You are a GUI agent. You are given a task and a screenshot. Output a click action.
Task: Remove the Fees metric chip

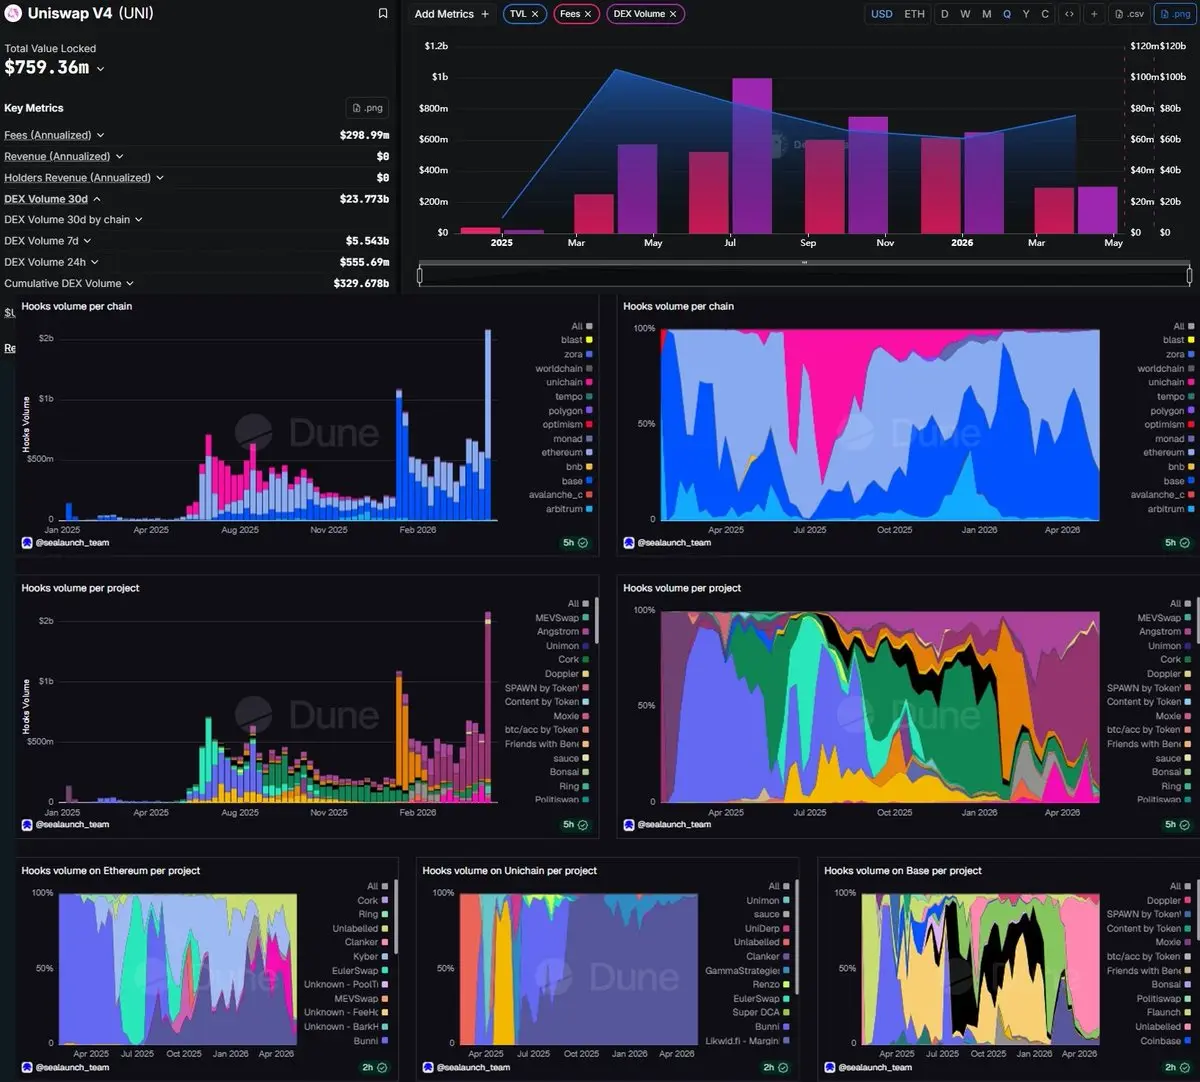click(588, 14)
